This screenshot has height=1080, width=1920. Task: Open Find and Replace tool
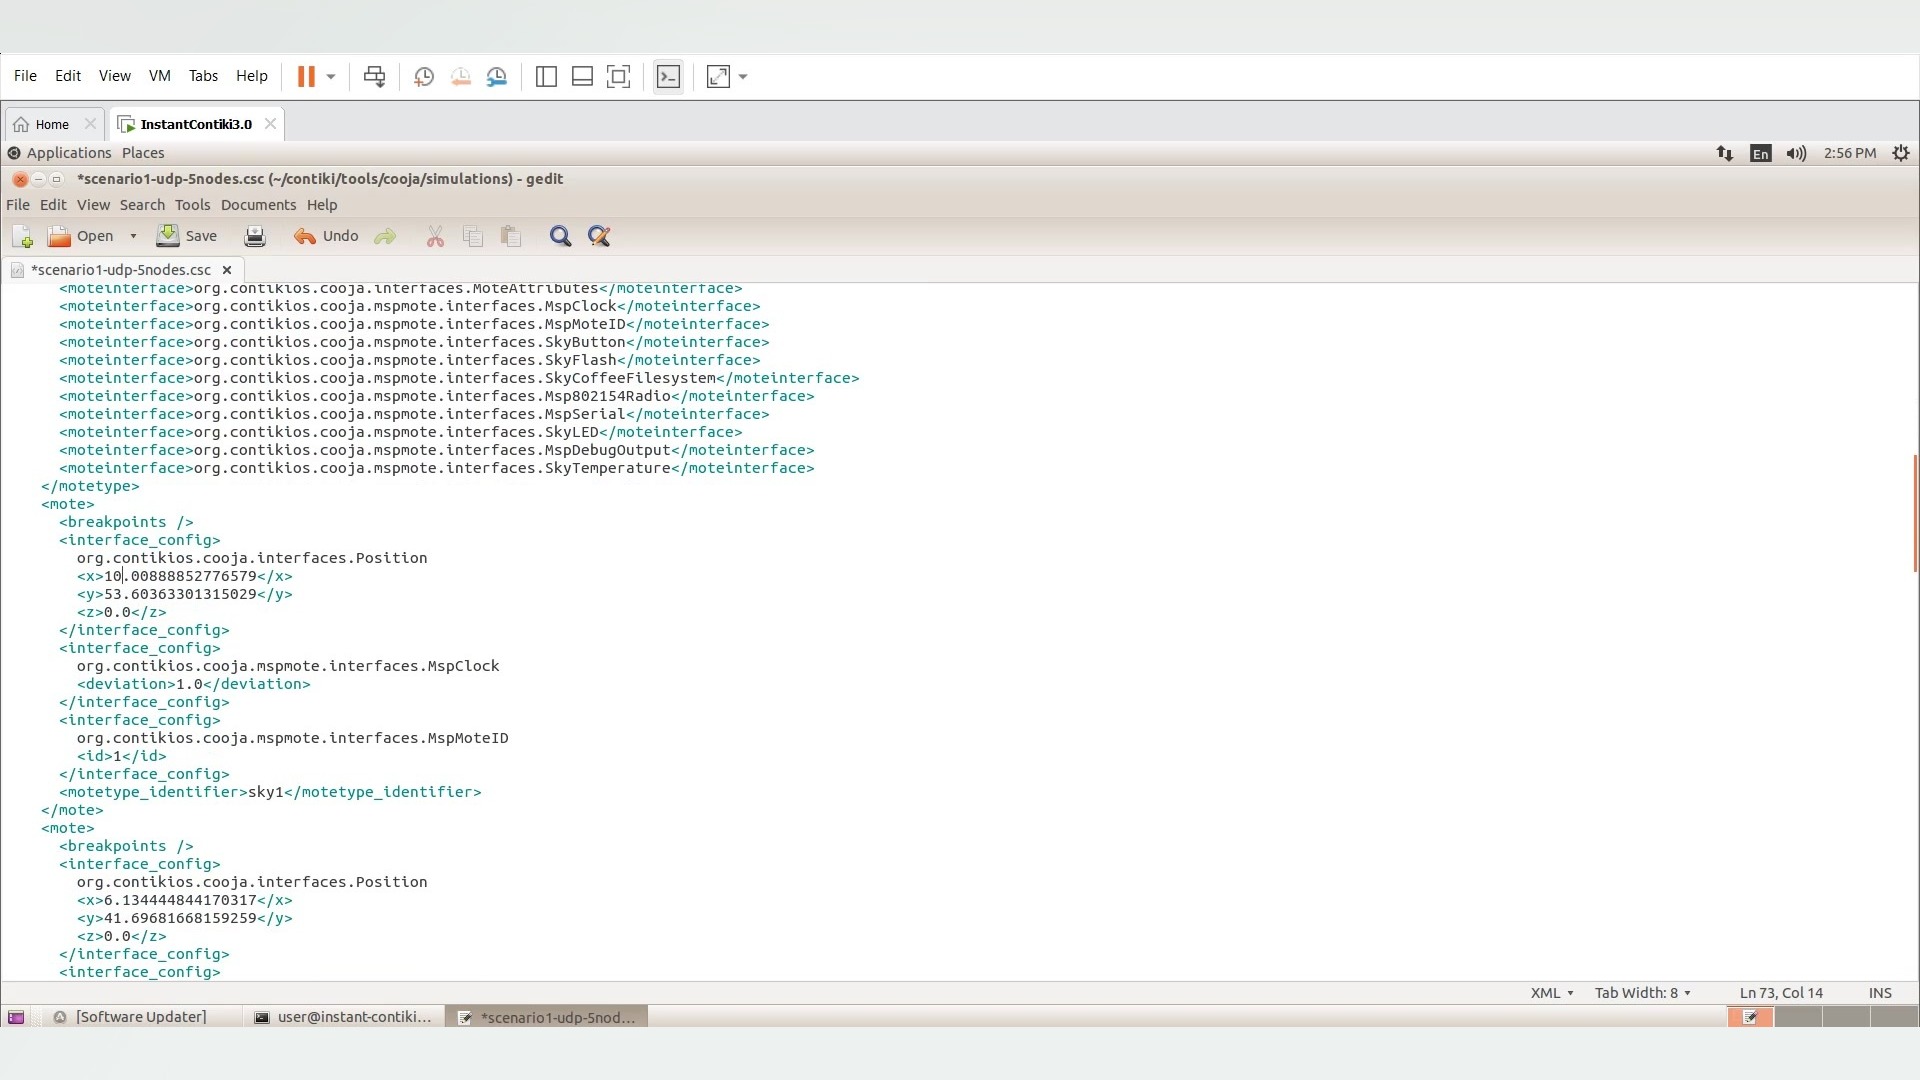click(599, 237)
